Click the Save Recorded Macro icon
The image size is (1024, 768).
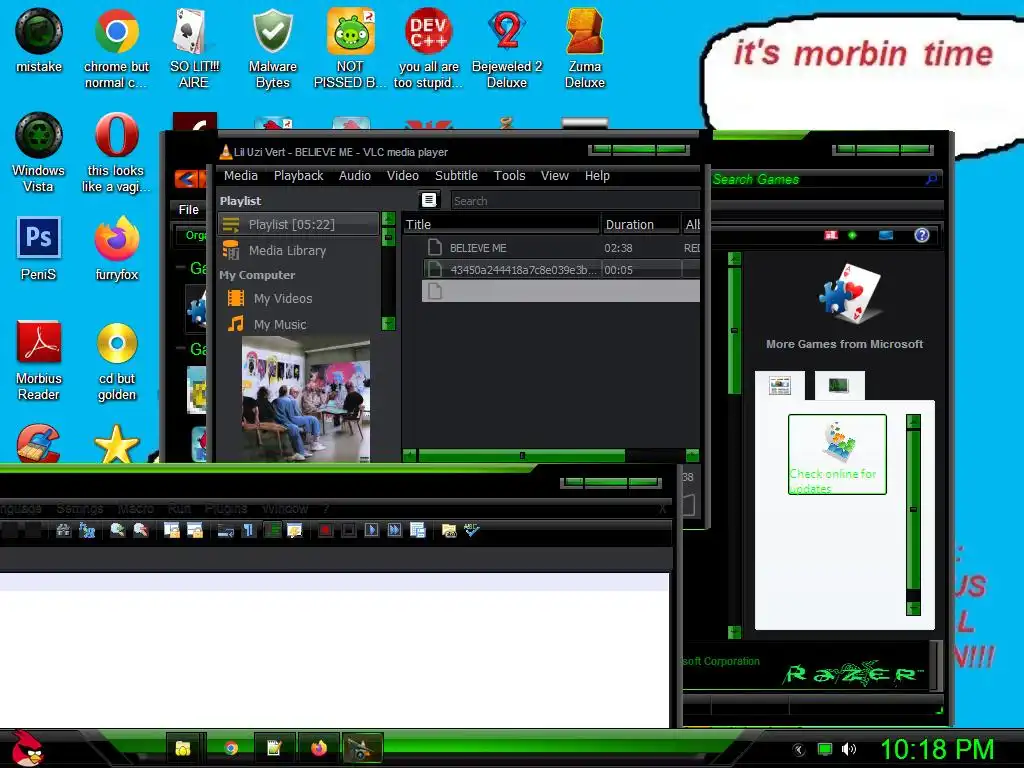tap(418, 530)
